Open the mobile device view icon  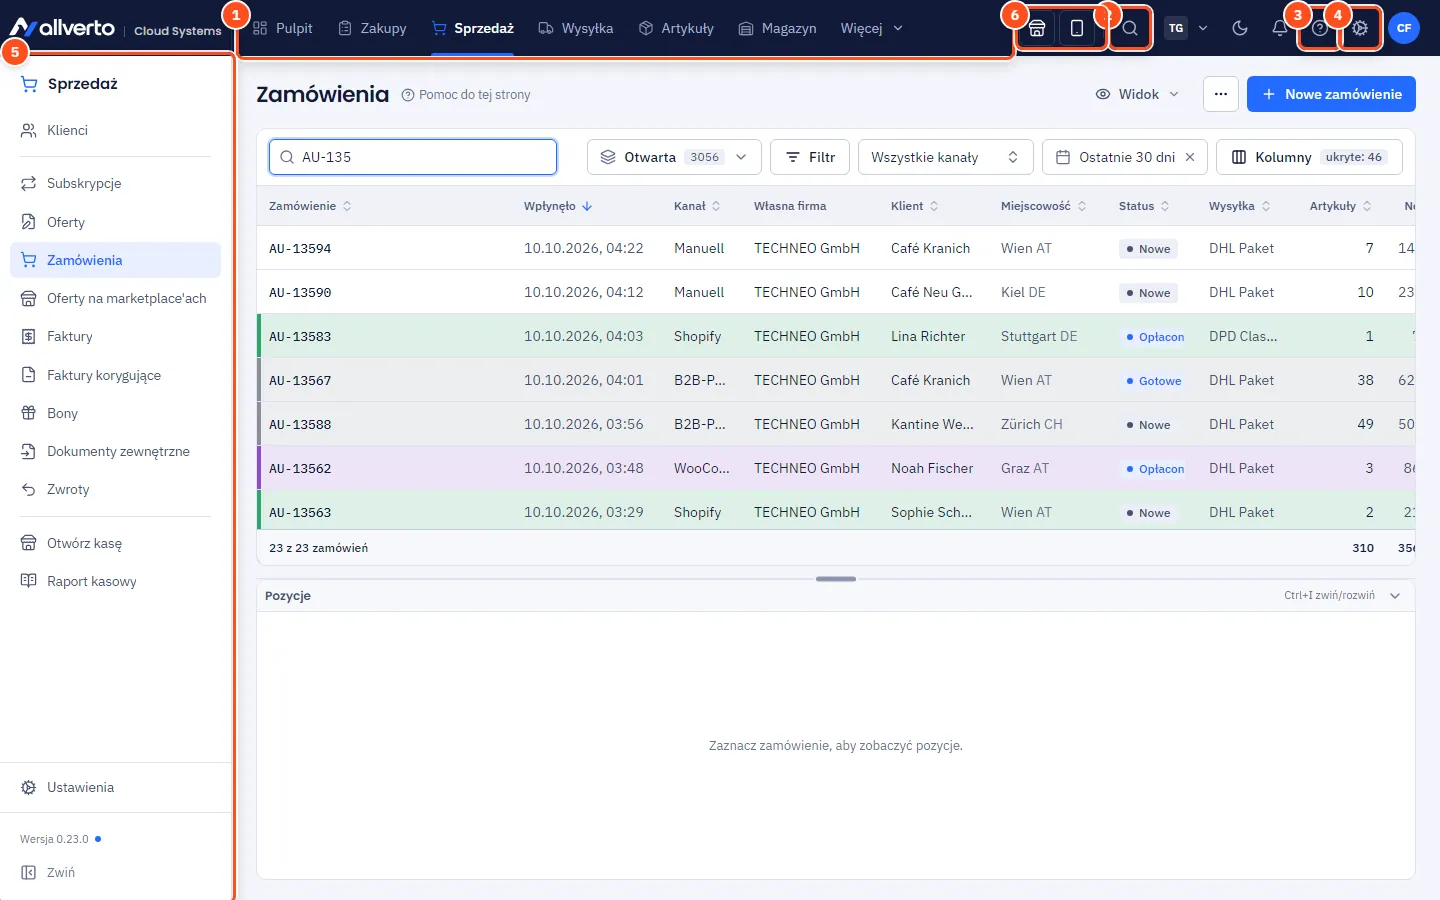click(x=1077, y=28)
